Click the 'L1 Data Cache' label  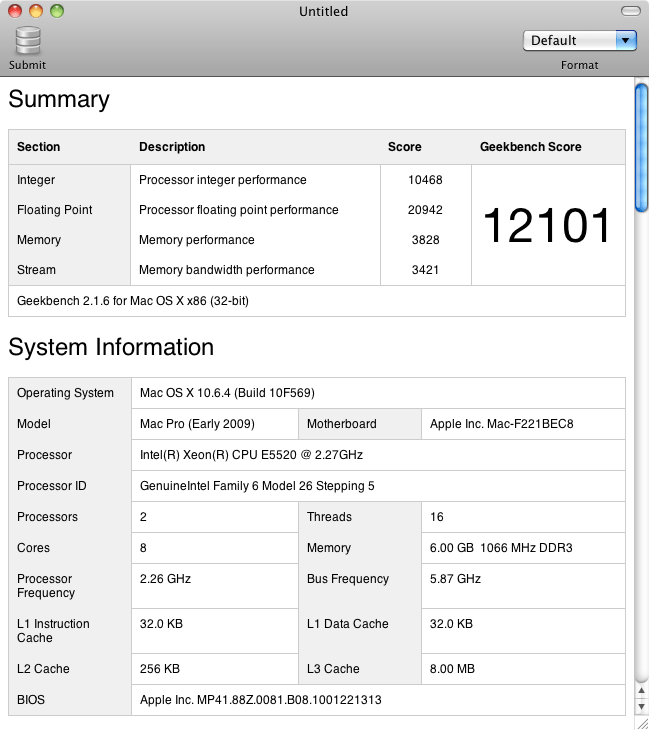(347, 624)
